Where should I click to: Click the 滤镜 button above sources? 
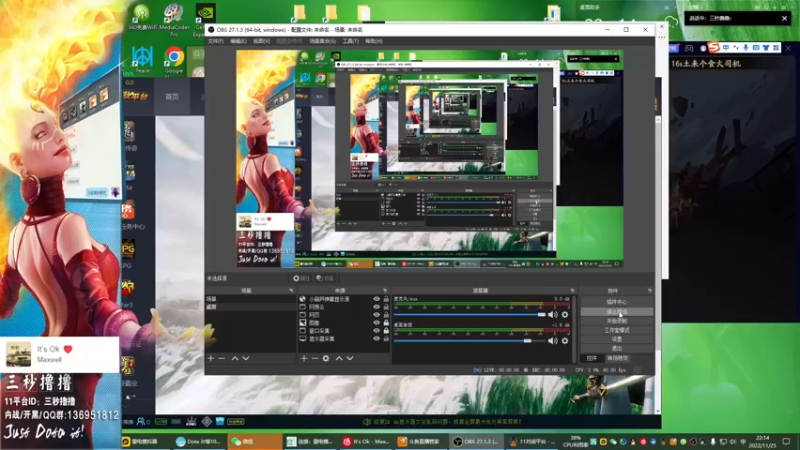click(324, 278)
